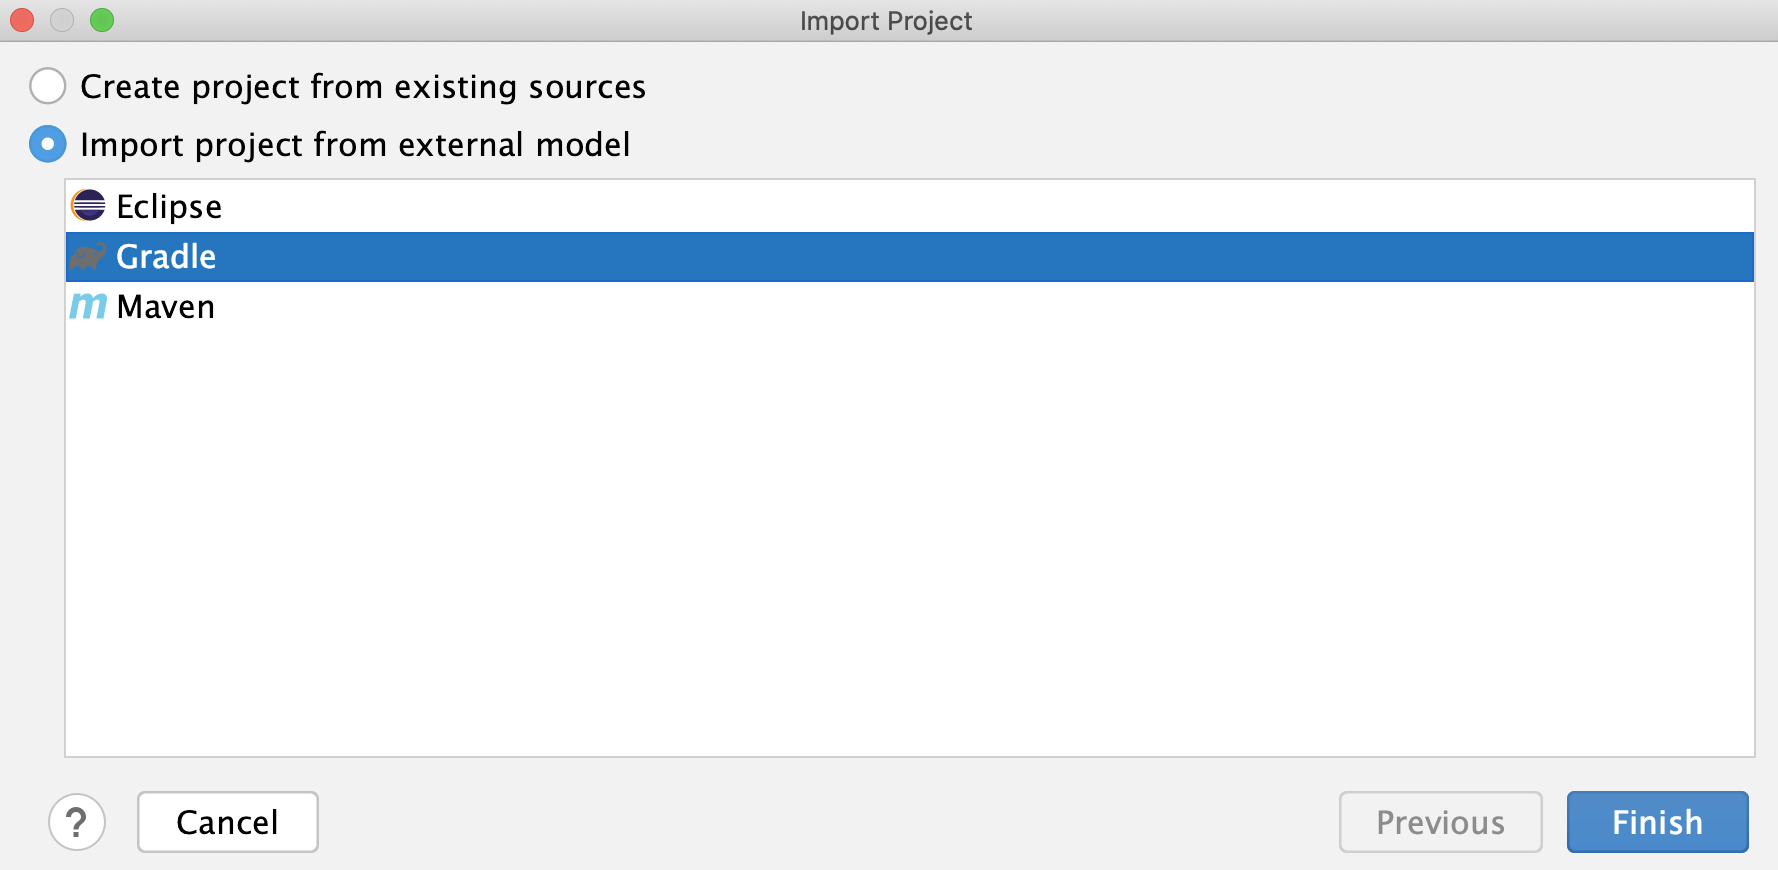
Task: Click the disabled Previous button
Action: click(x=1440, y=822)
